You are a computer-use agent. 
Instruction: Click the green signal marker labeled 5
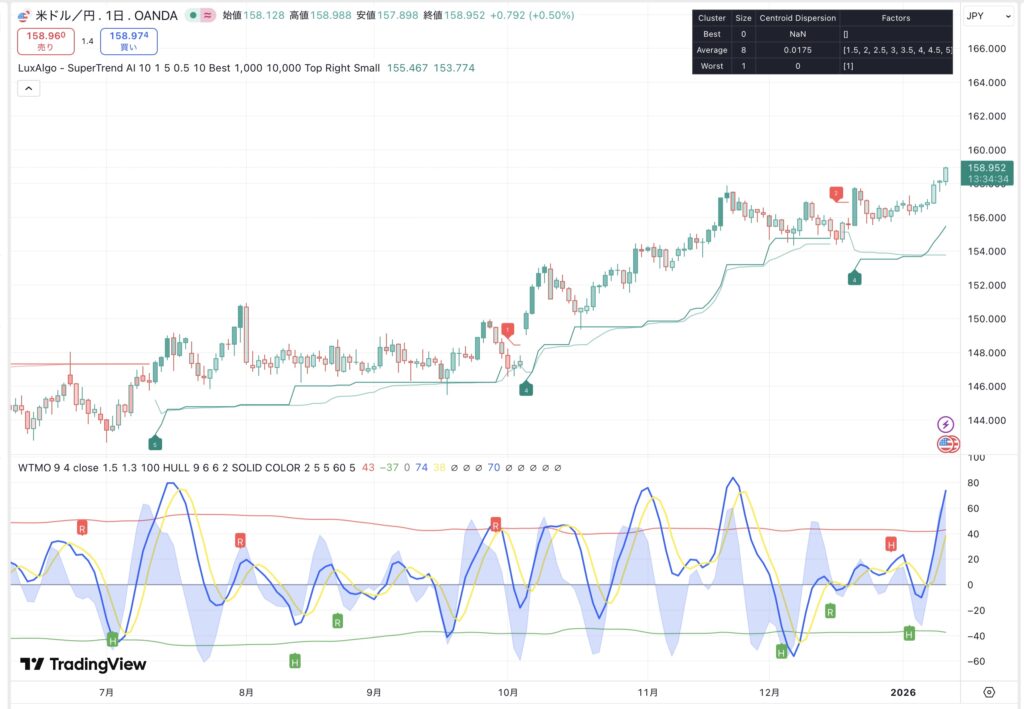click(154, 443)
